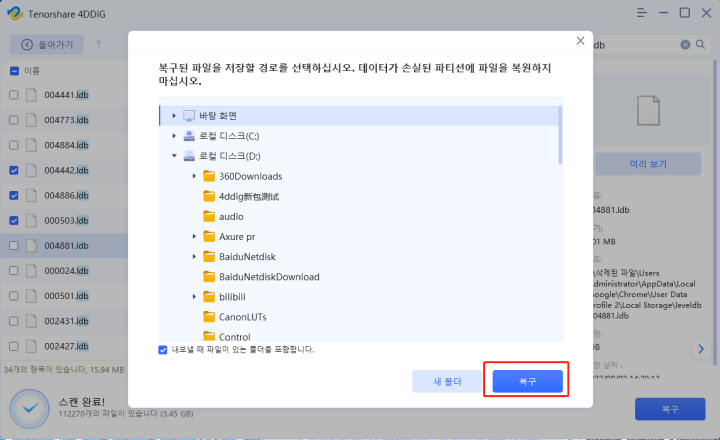Click the up-arrow navigate icon in toolbar
Image resolution: width=720 pixels, height=440 pixels.
(98, 45)
